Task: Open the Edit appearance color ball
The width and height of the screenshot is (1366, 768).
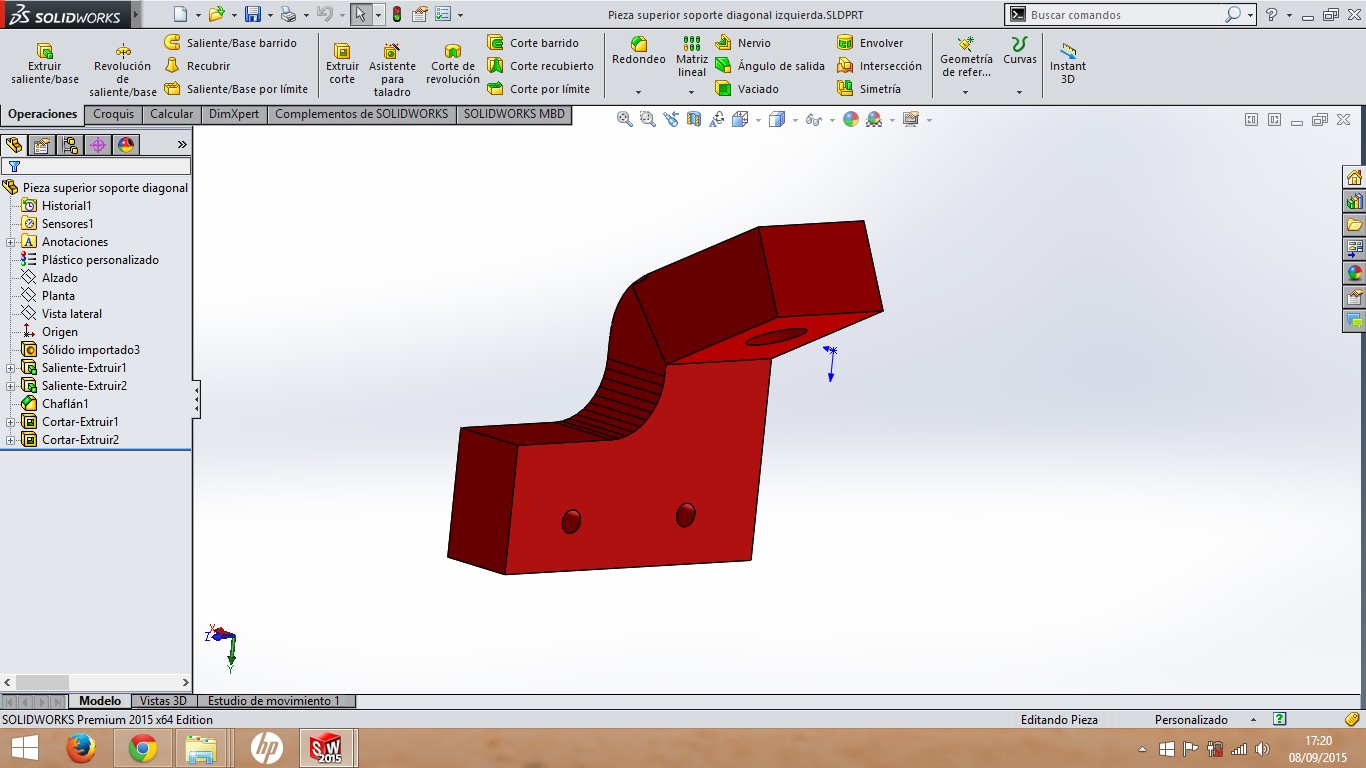Action: 851,119
